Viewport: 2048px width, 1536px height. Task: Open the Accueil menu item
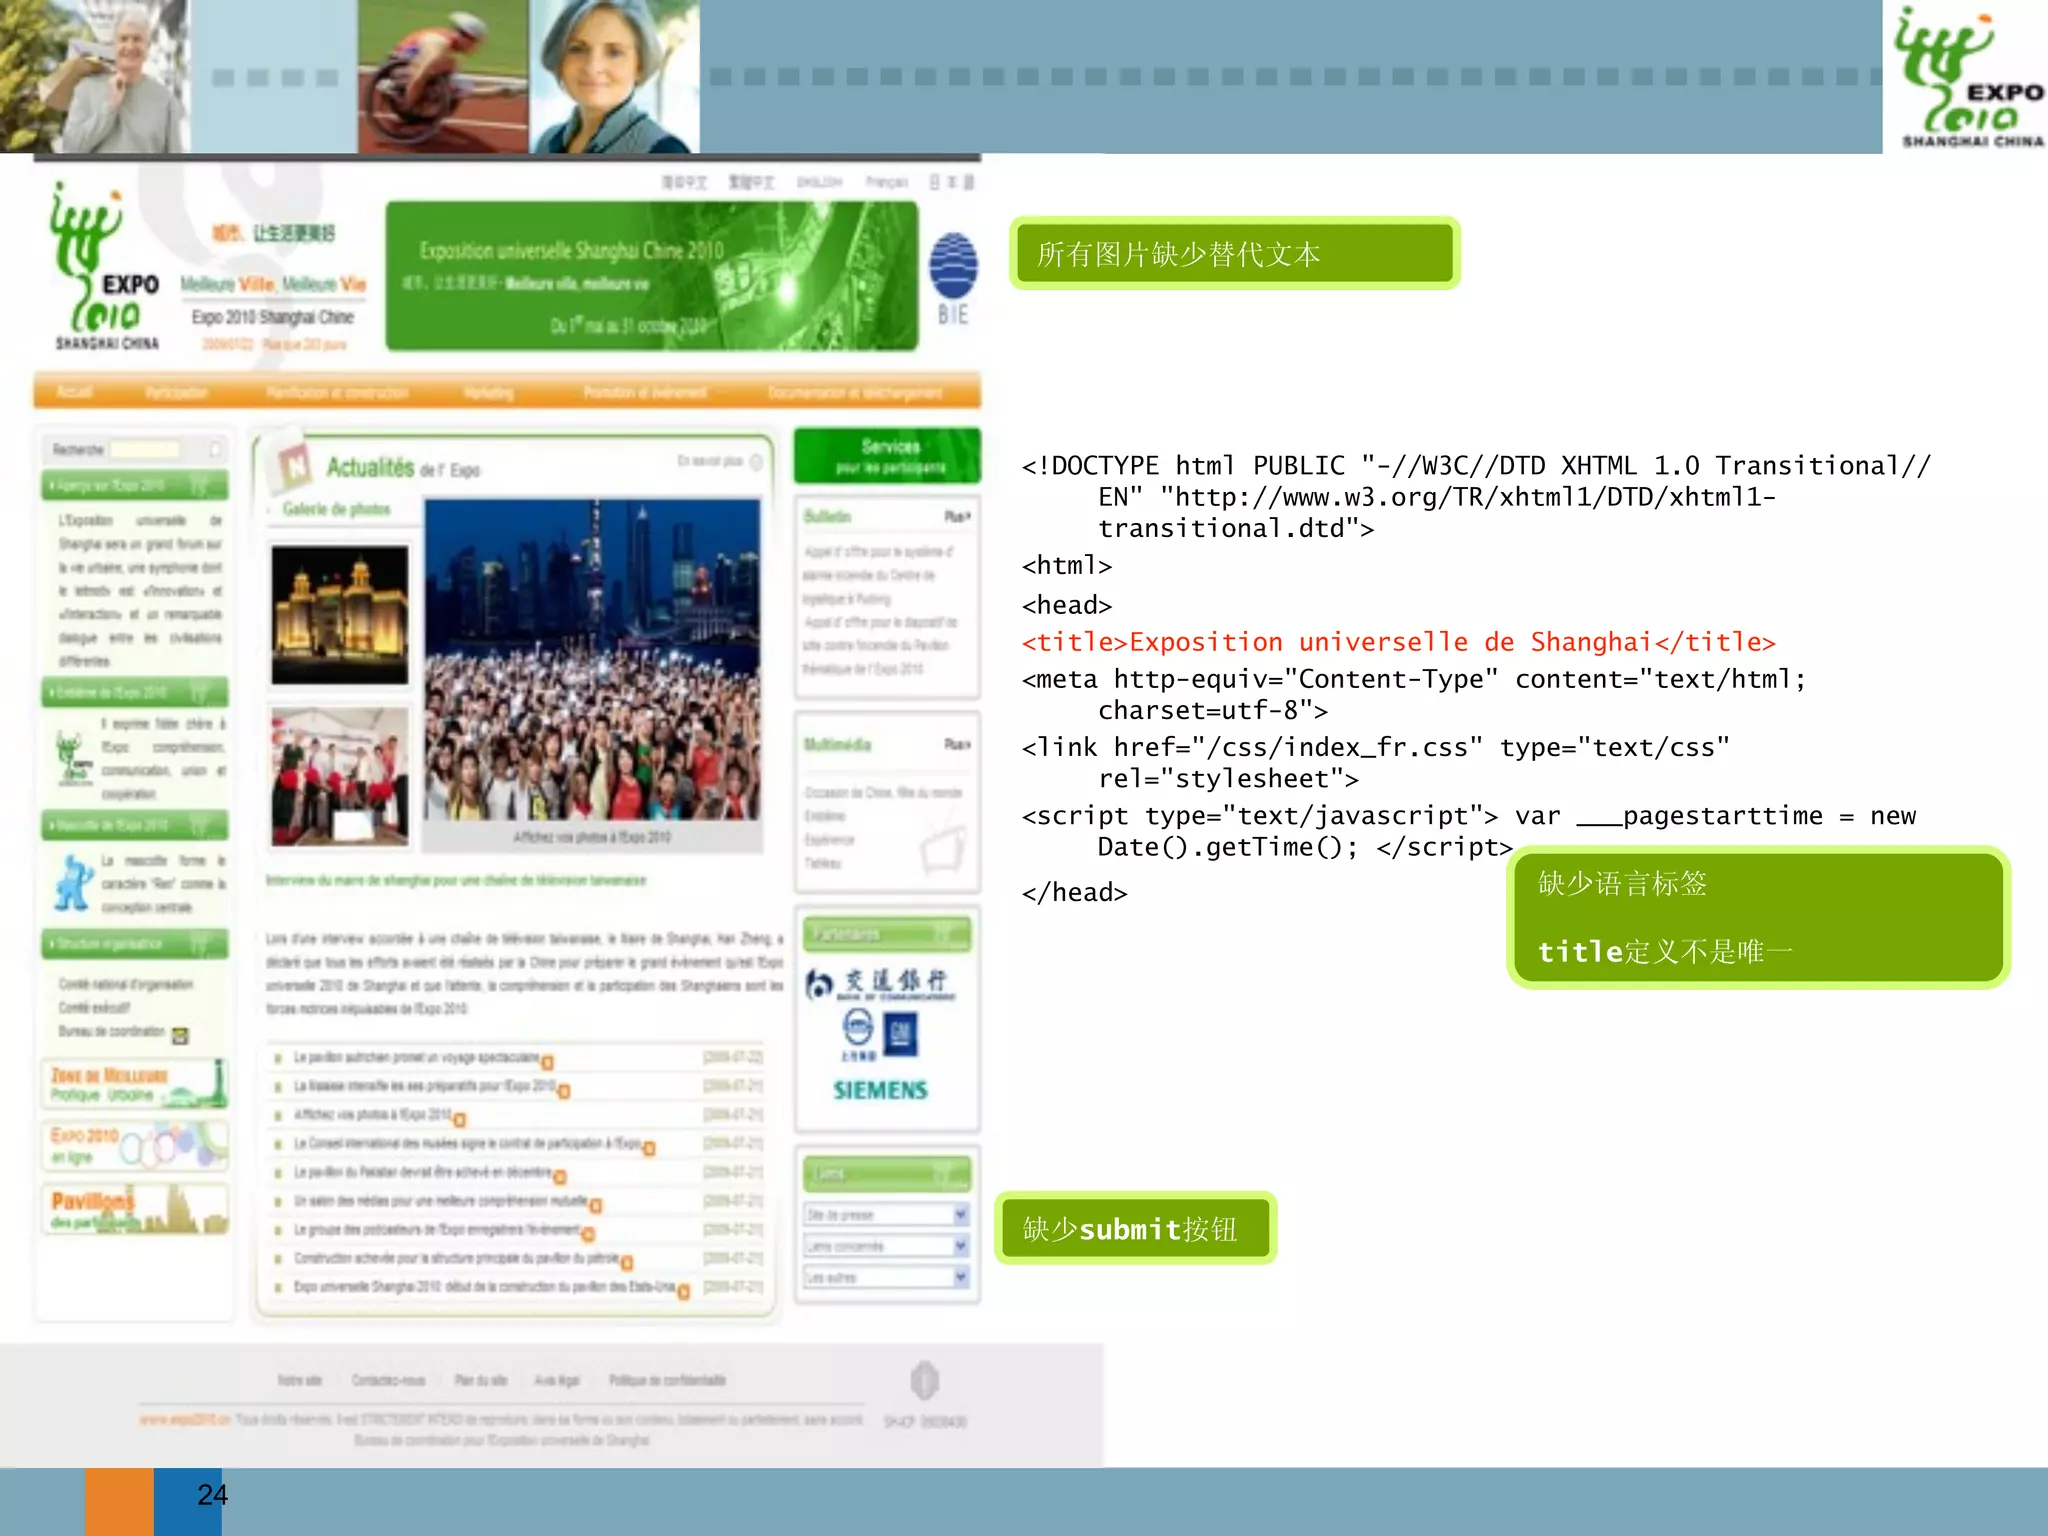click(x=74, y=391)
